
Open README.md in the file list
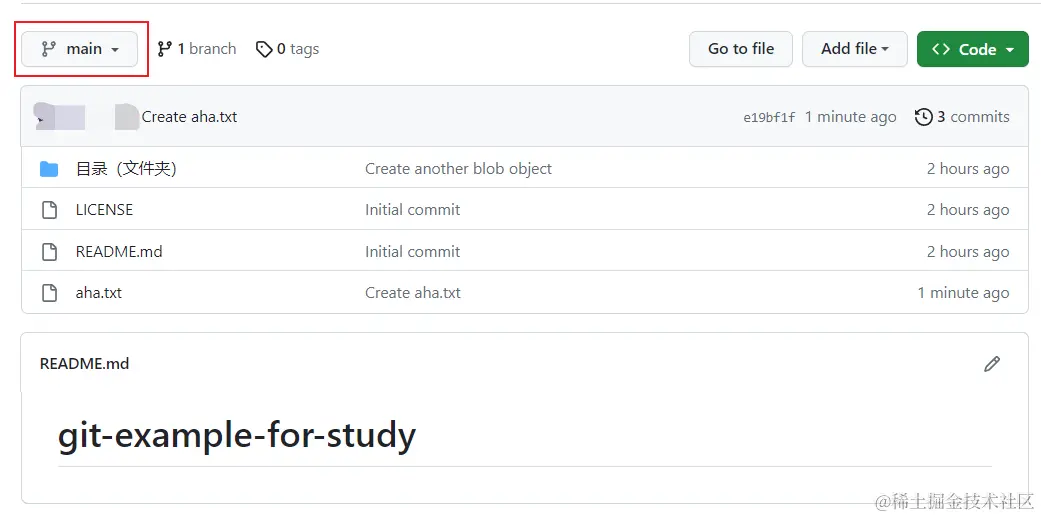tap(119, 252)
